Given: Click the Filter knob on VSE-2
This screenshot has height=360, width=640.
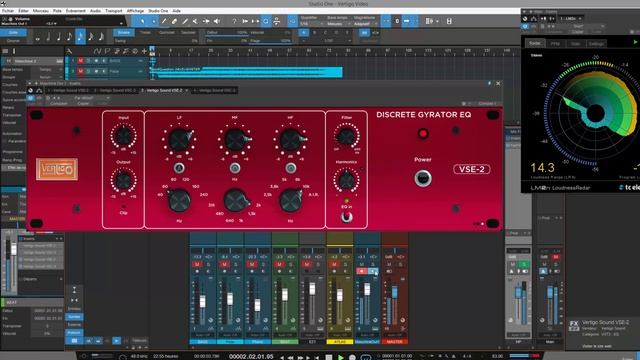Looking at the screenshot, I should coord(346,136).
